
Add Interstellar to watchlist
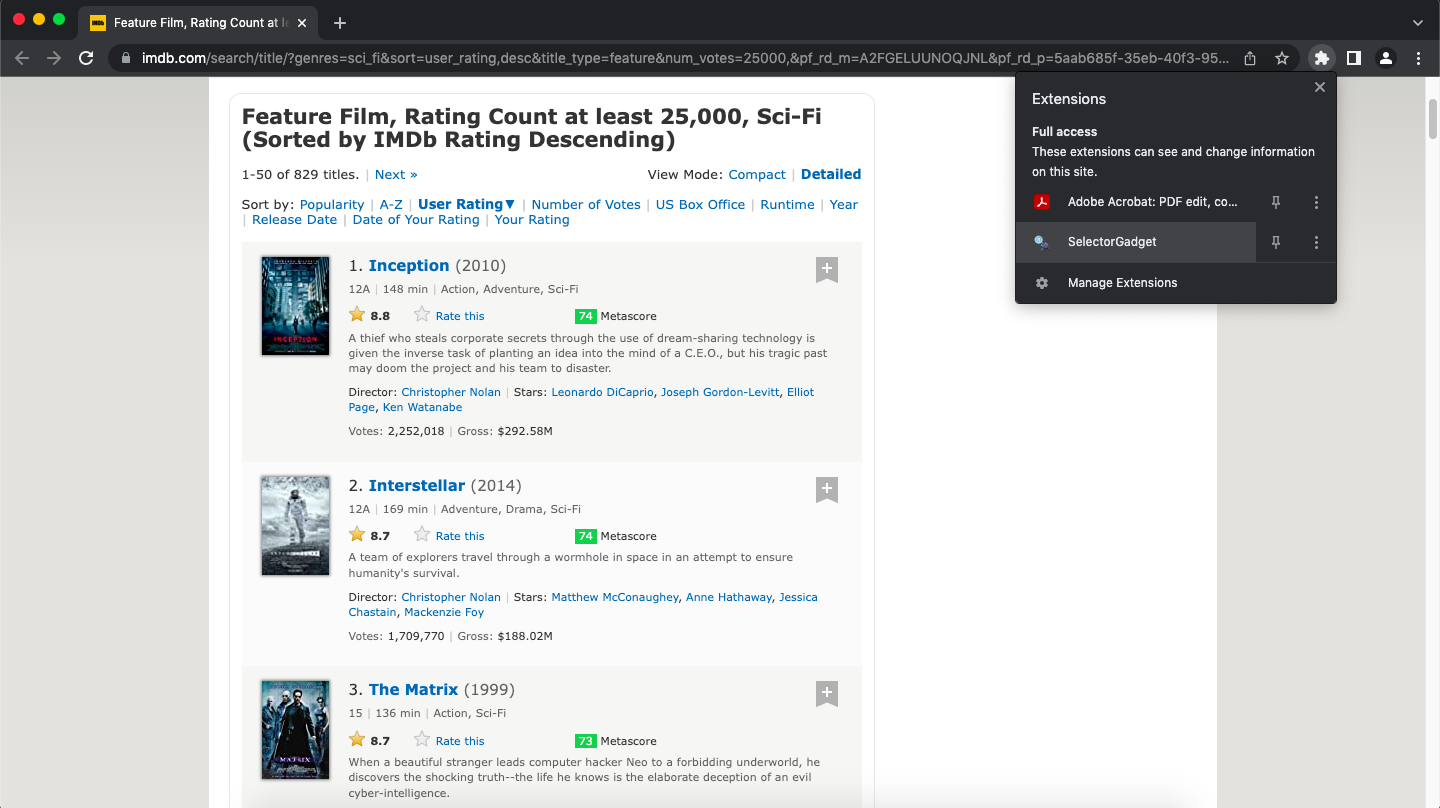(826, 489)
